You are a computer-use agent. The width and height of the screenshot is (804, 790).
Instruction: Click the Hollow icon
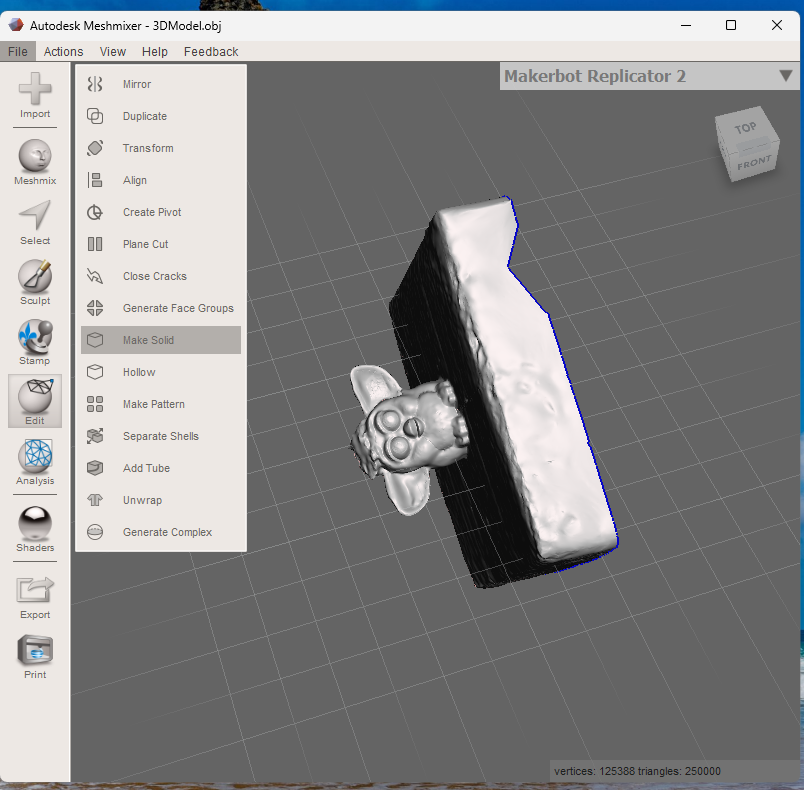click(95, 372)
